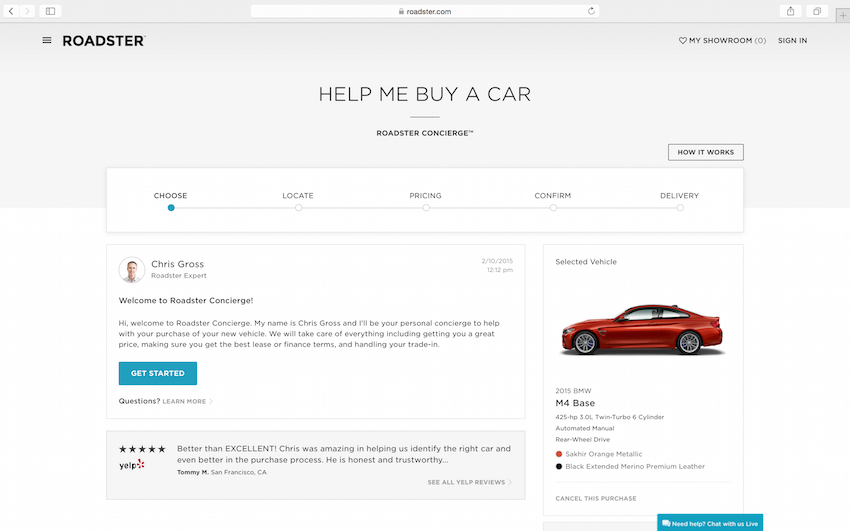This screenshot has width=850, height=531.
Task: Click the chat bubble icon
Action: coord(666,523)
